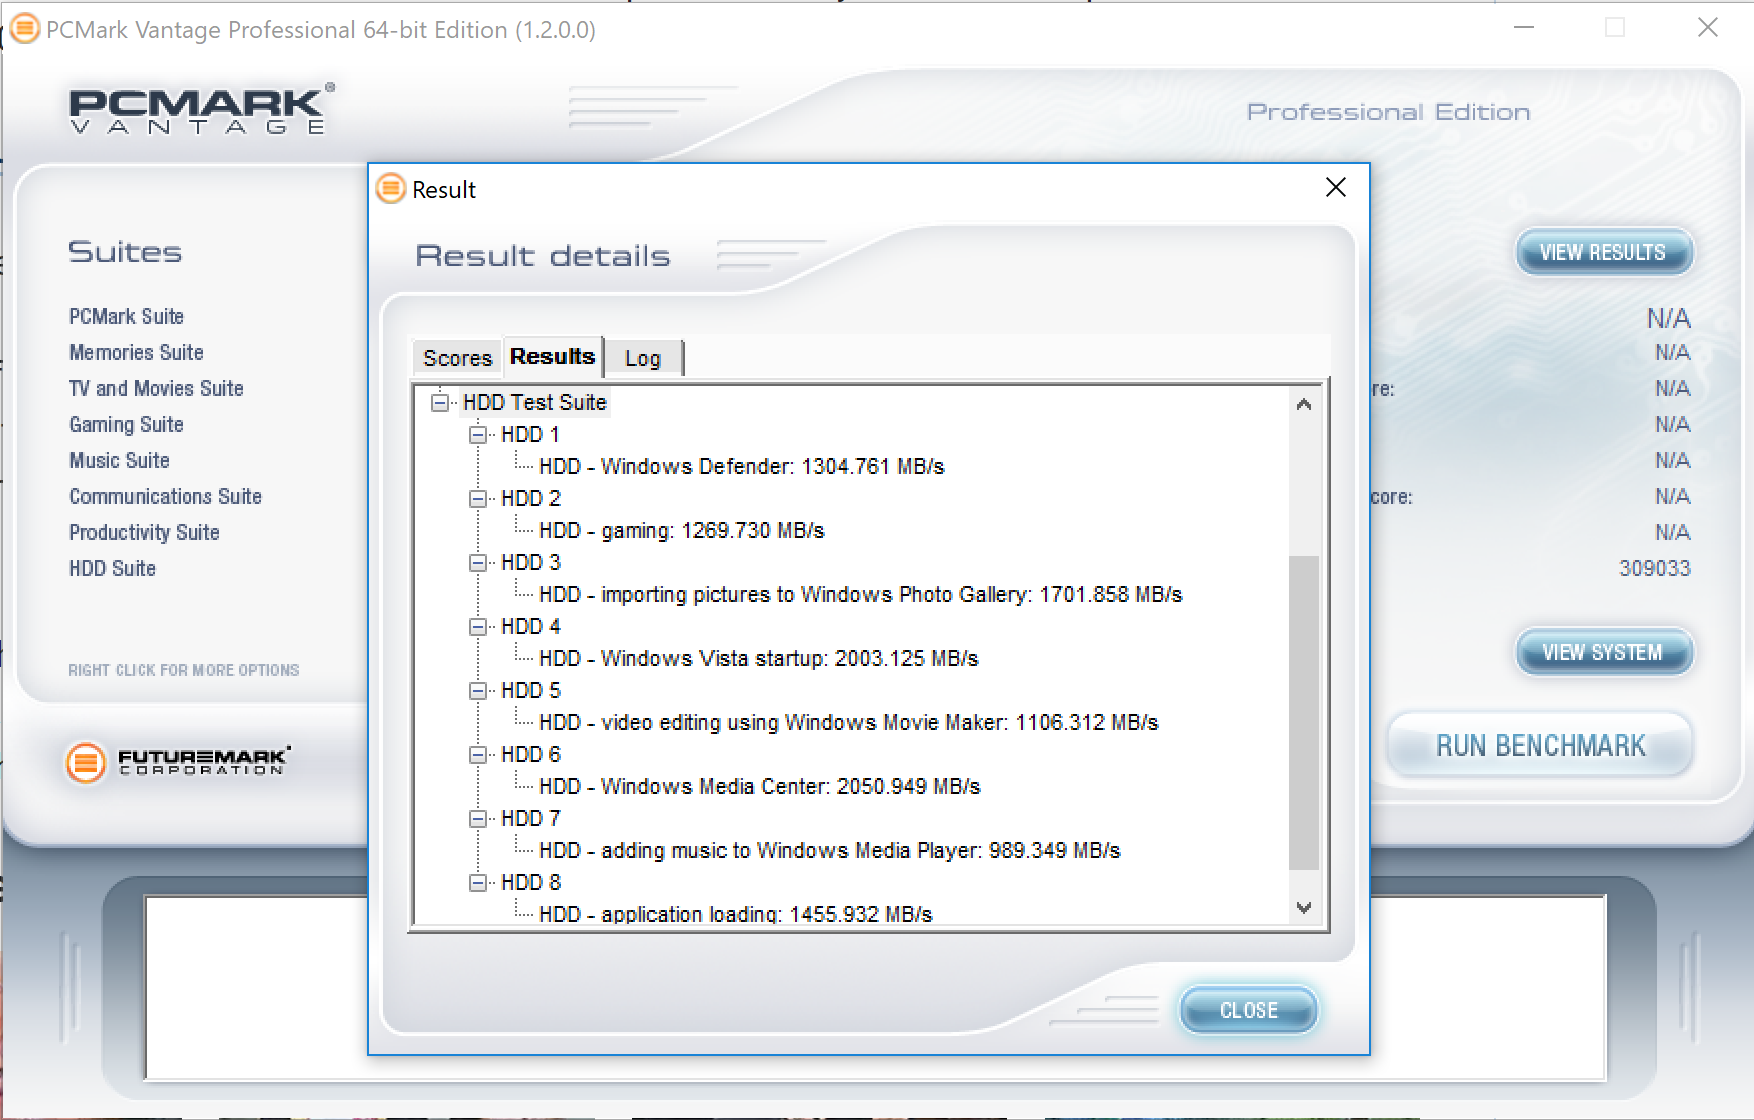Select the HDD Suite in Suites list

tap(112, 569)
